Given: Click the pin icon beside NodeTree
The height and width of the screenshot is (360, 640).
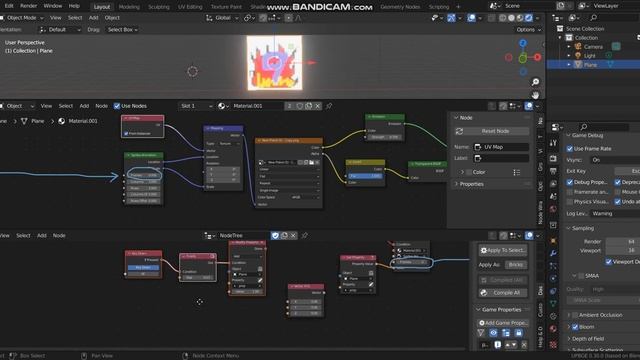Looking at the screenshot, I should coord(304,236).
